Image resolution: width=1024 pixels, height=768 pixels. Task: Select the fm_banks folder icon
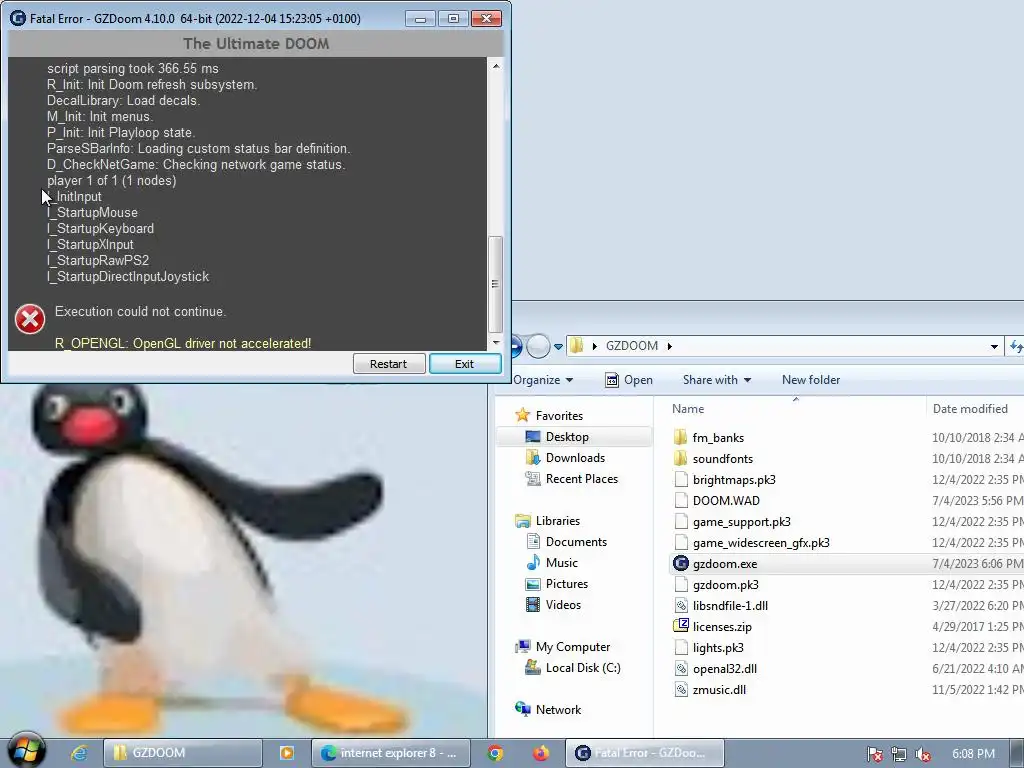tap(680, 438)
